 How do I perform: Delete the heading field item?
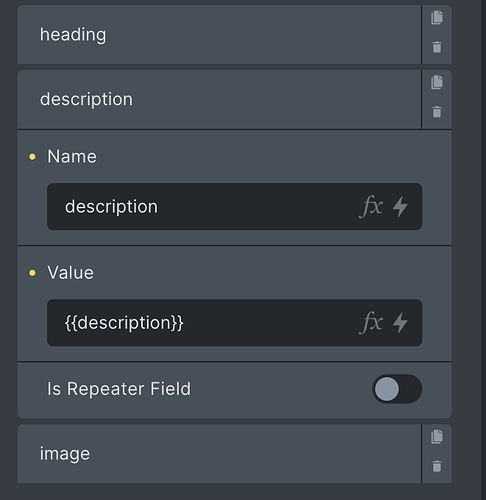[x=437, y=47]
